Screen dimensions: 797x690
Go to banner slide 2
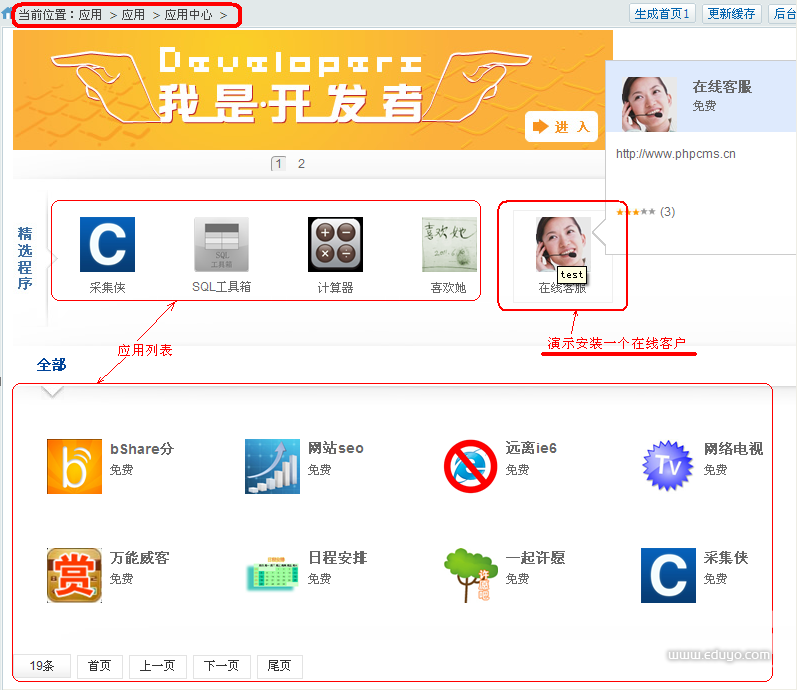click(301, 164)
